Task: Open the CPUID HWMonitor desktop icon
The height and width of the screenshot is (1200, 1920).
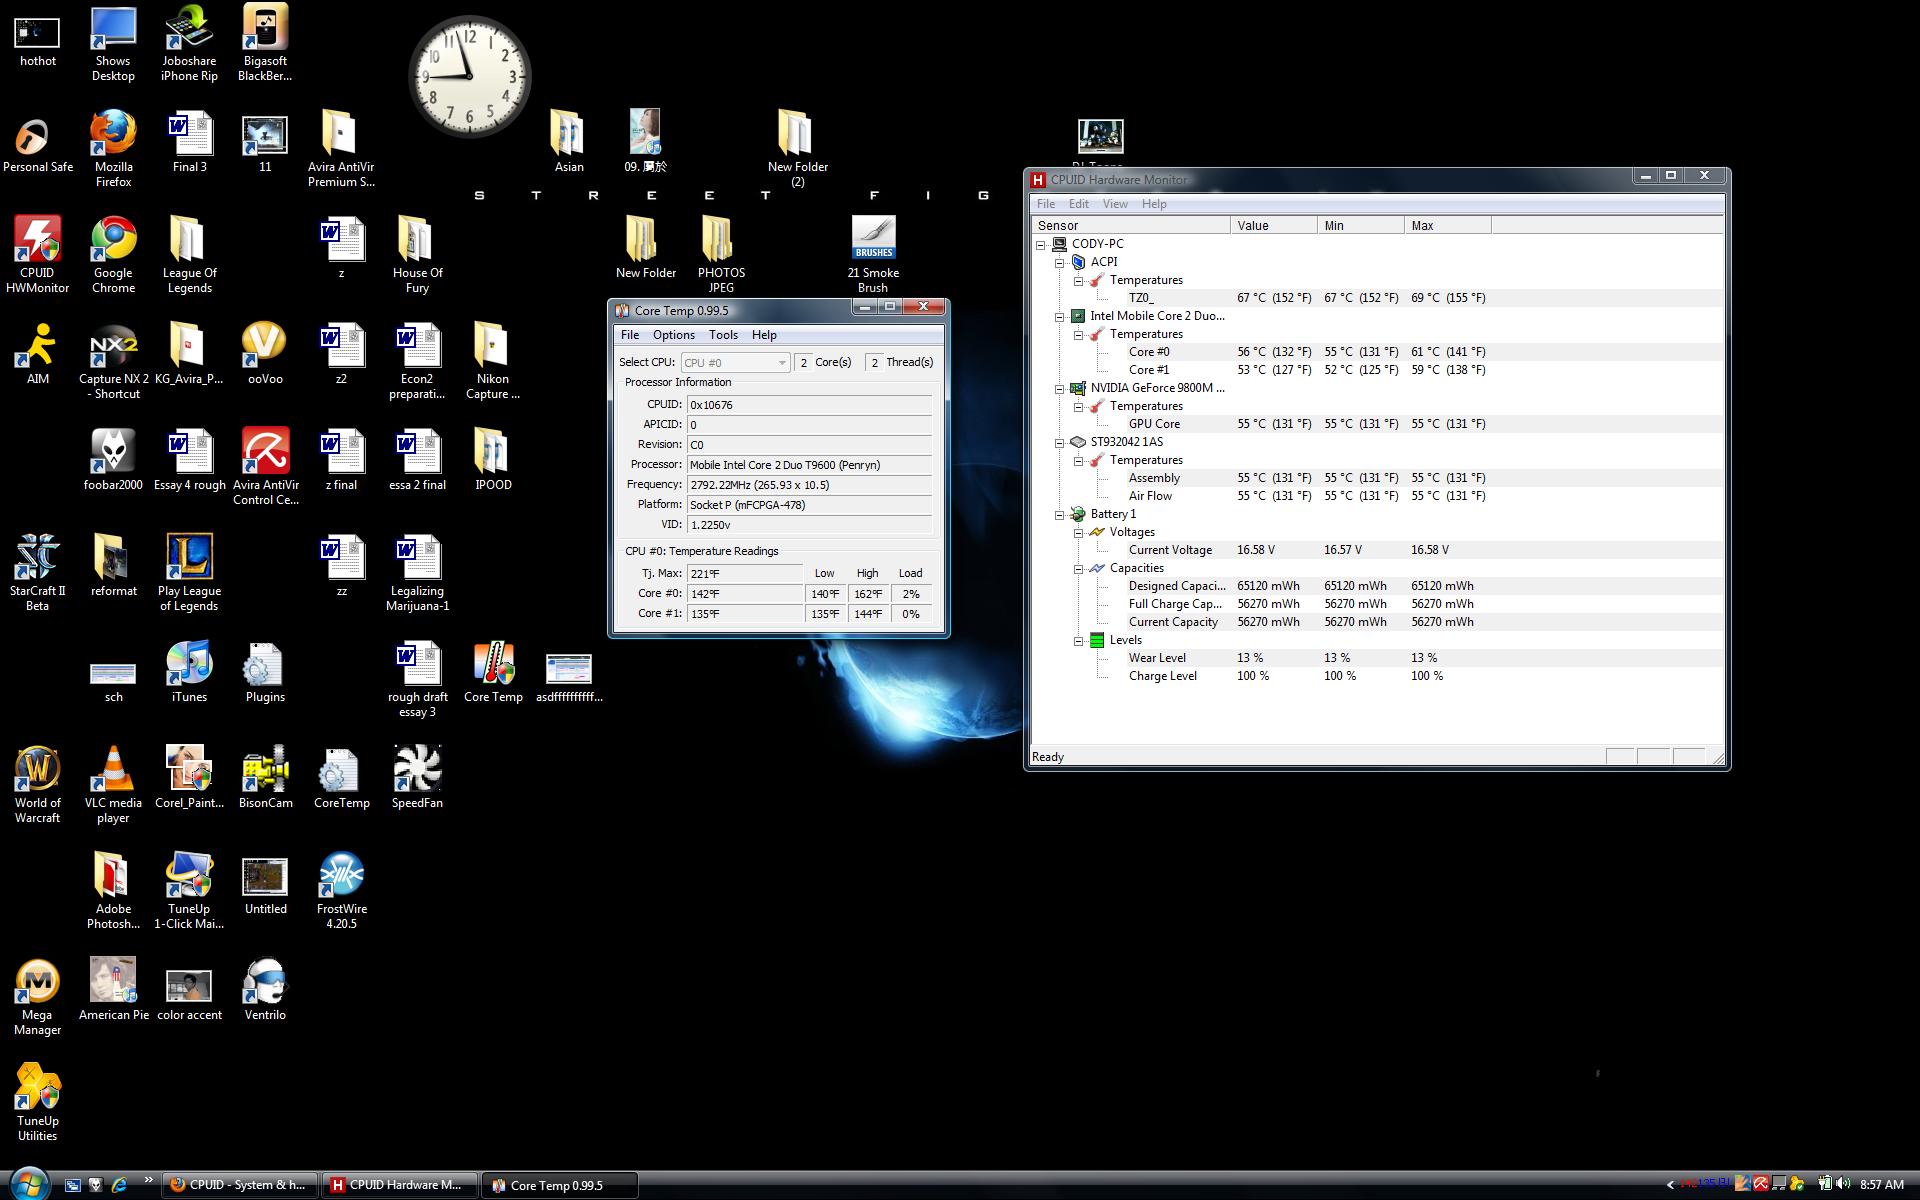Action: [37, 254]
